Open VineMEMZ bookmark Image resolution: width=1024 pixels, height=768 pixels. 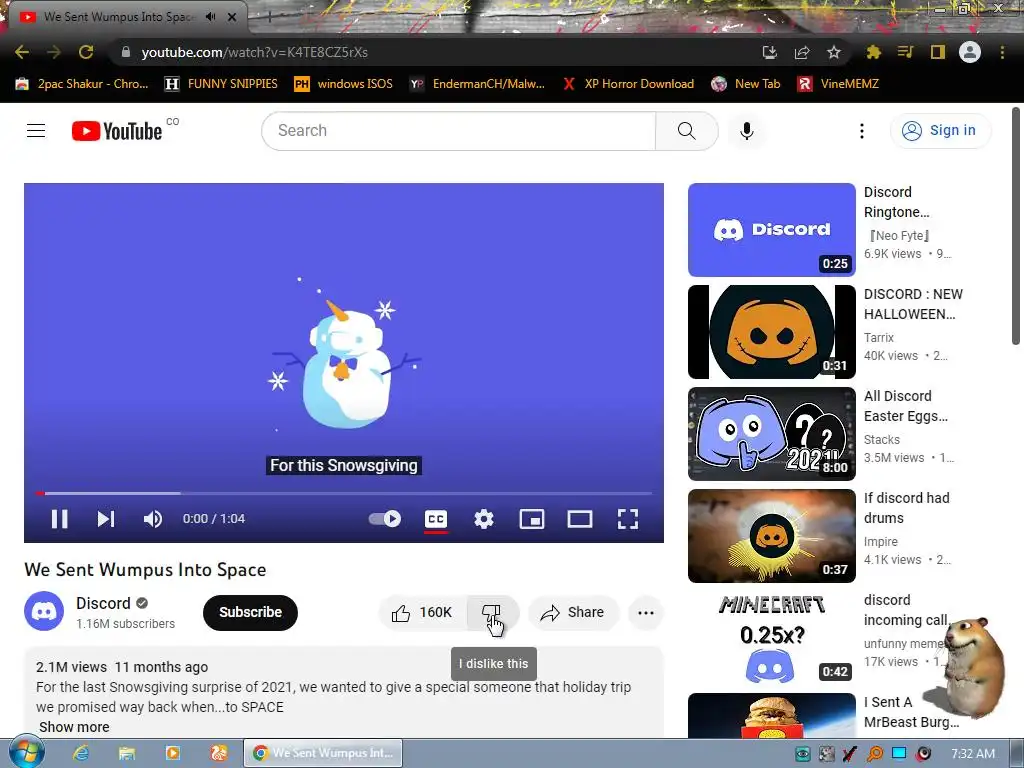[x=838, y=84]
